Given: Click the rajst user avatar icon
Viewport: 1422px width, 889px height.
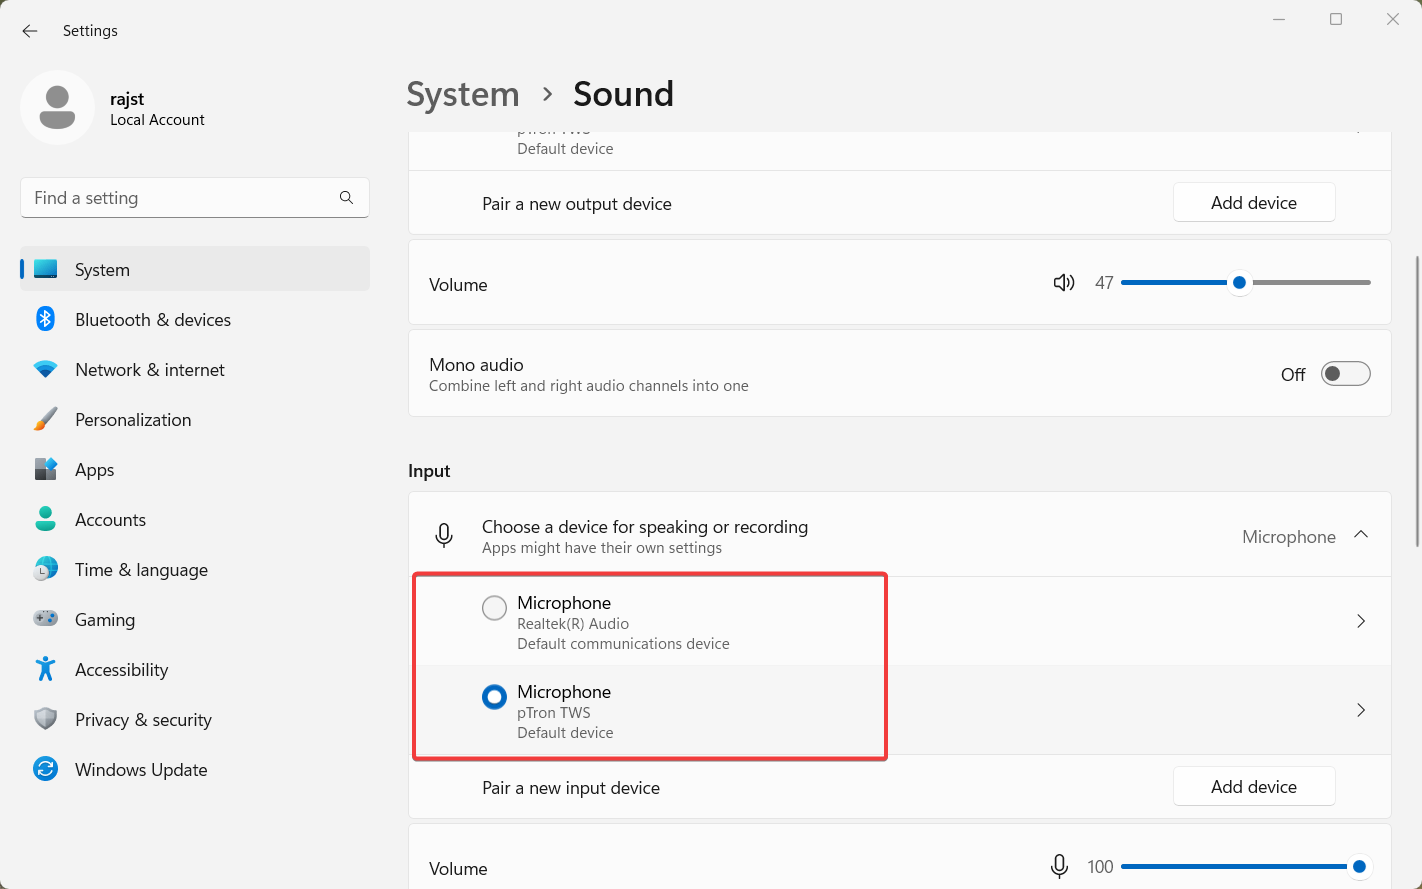Looking at the screenshot, I should coord(57,107).
